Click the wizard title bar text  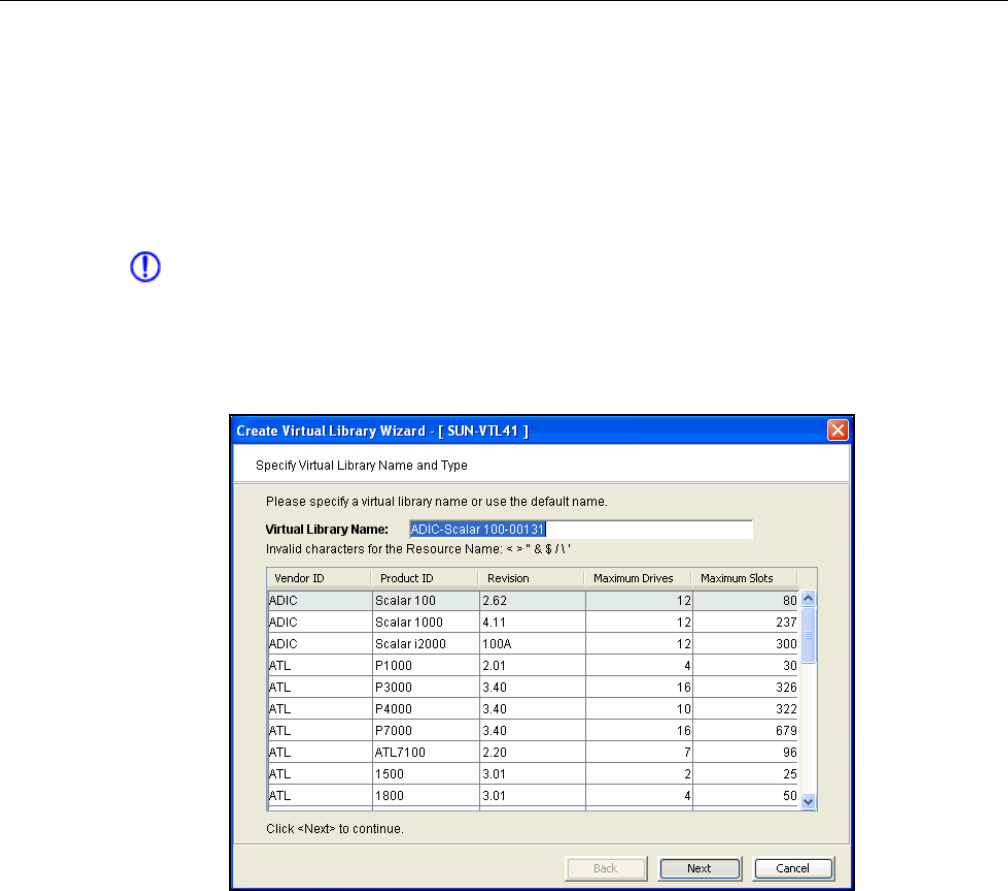coord(382,431)
